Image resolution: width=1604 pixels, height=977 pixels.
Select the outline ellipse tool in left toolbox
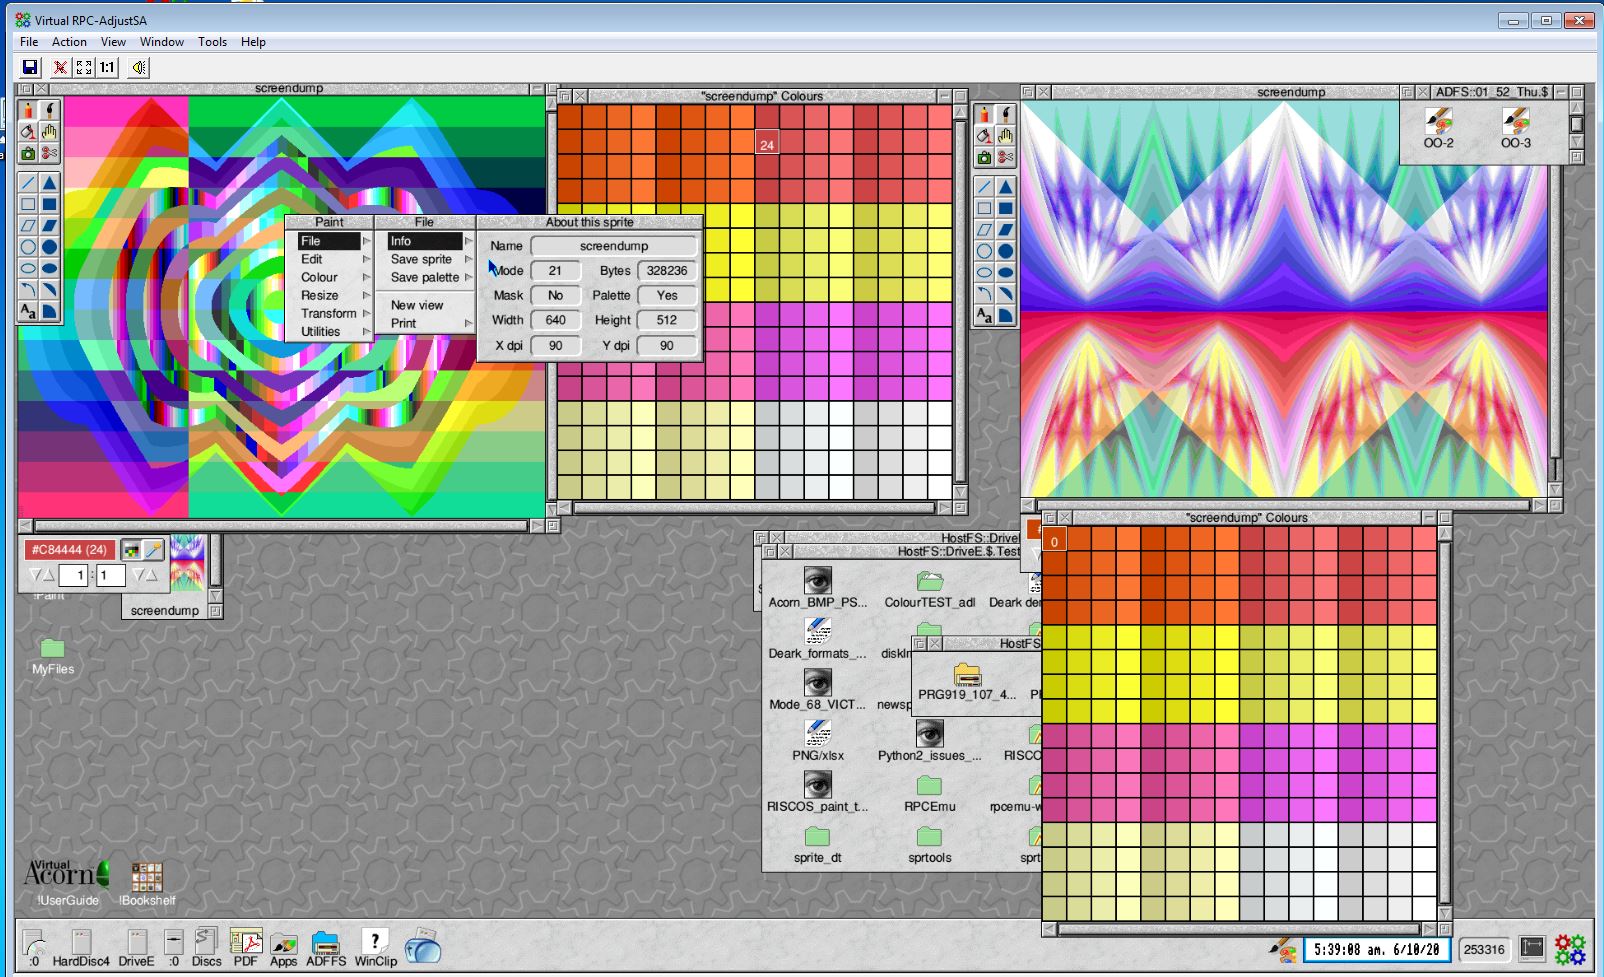[x=28, y=269]
